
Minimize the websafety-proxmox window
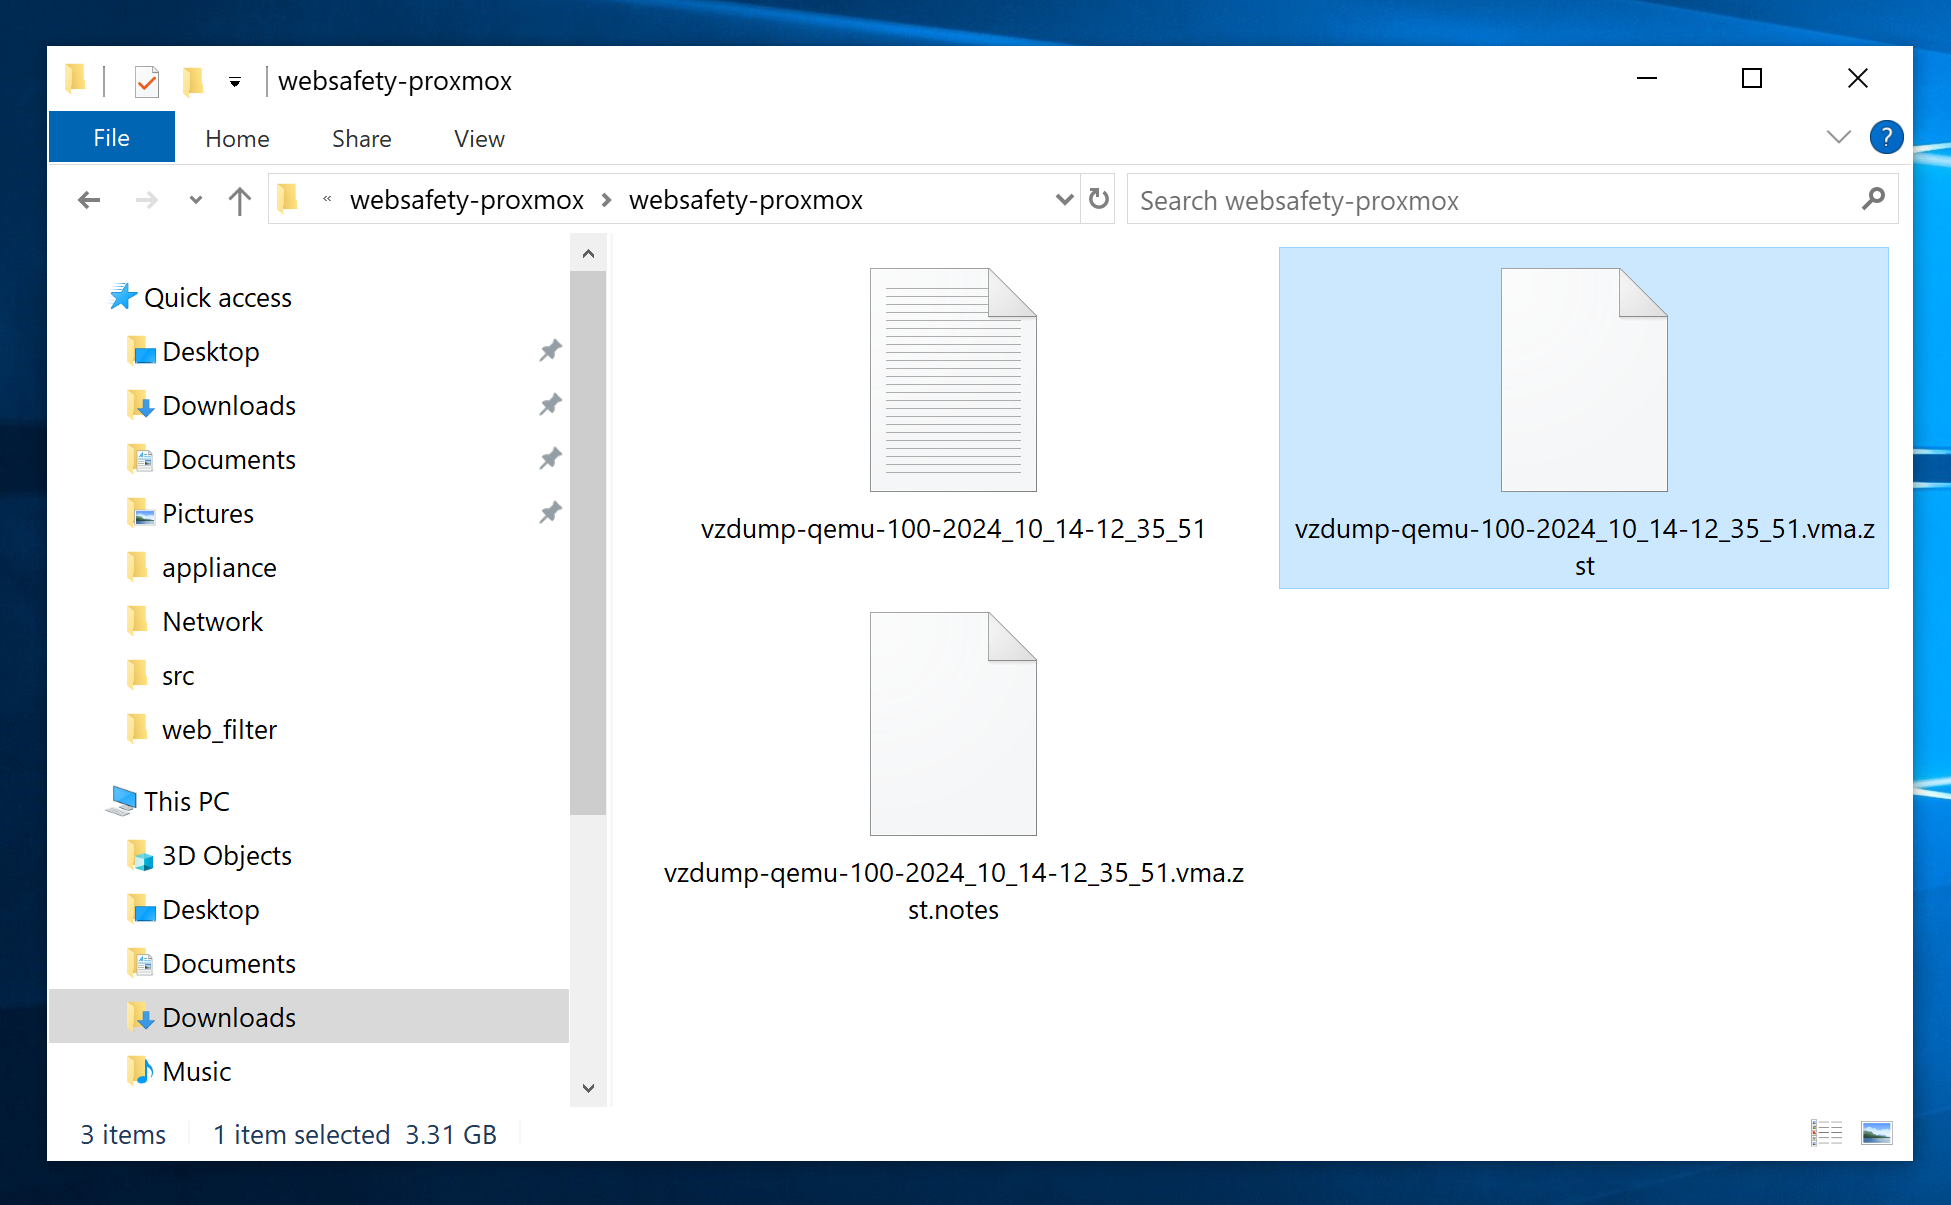click(x=1647, y=78)
